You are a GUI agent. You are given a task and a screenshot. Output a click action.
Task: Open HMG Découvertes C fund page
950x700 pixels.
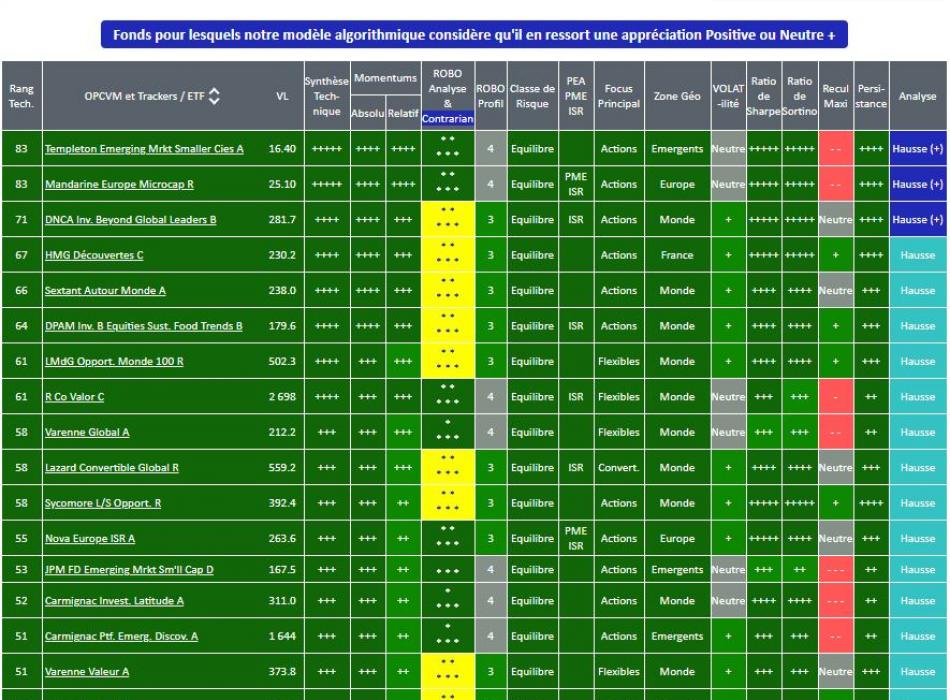tap(94, 255)
